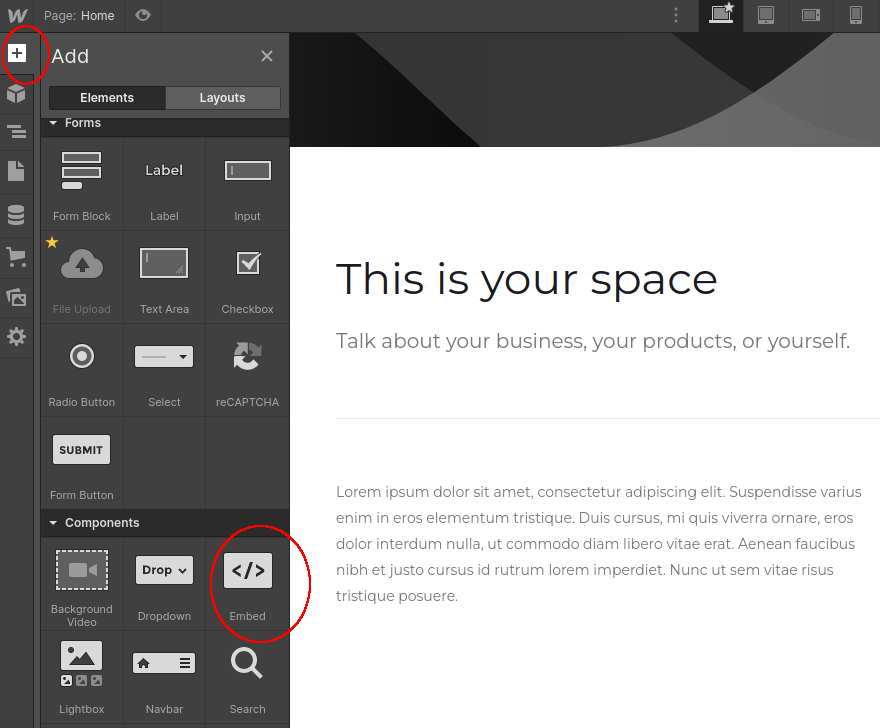The height and width of the screenshot is (728, 880).
Task: Open the Navigator panel icon
Action: pyautogui.click(x=16, y=131)
